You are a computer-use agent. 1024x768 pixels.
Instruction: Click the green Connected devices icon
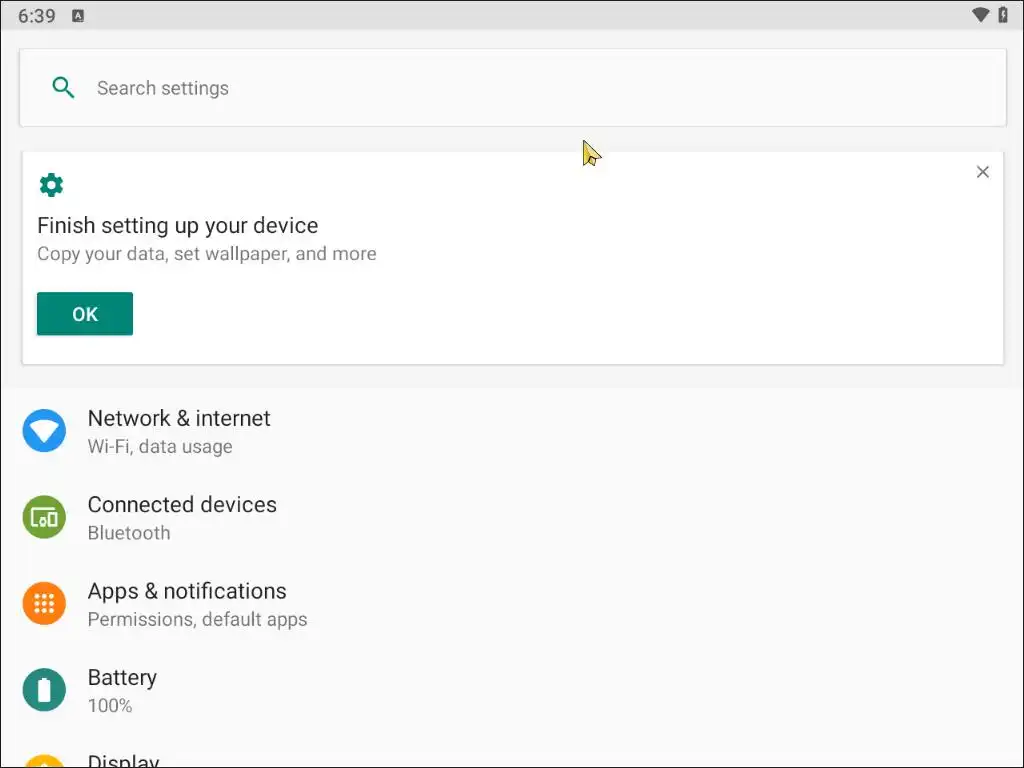(x=44, y=517)
